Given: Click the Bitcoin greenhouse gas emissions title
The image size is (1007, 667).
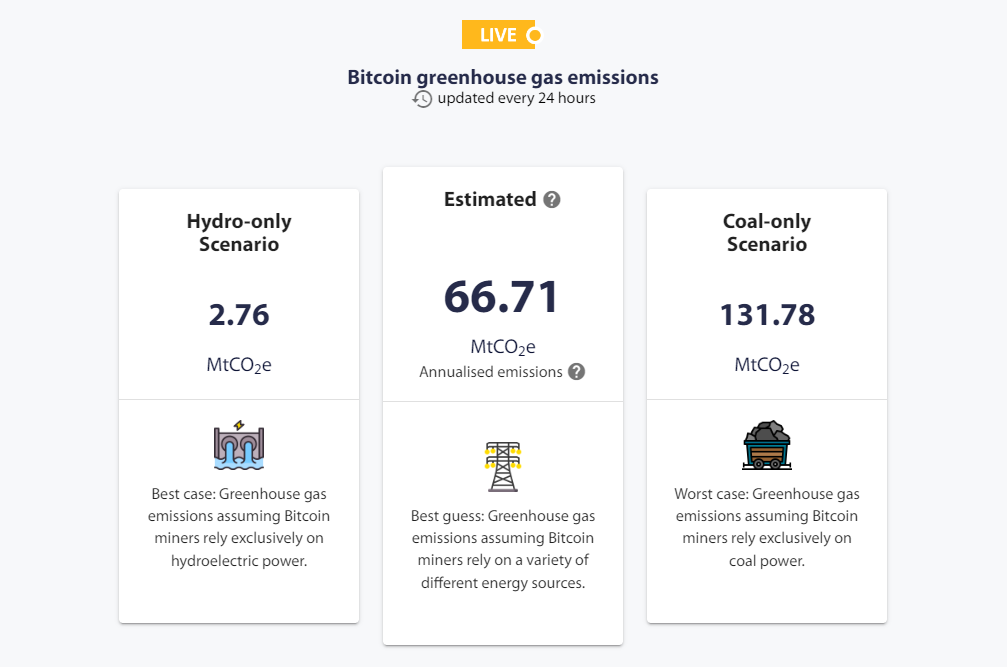Looking at the screenshot, I should point(503,77).
